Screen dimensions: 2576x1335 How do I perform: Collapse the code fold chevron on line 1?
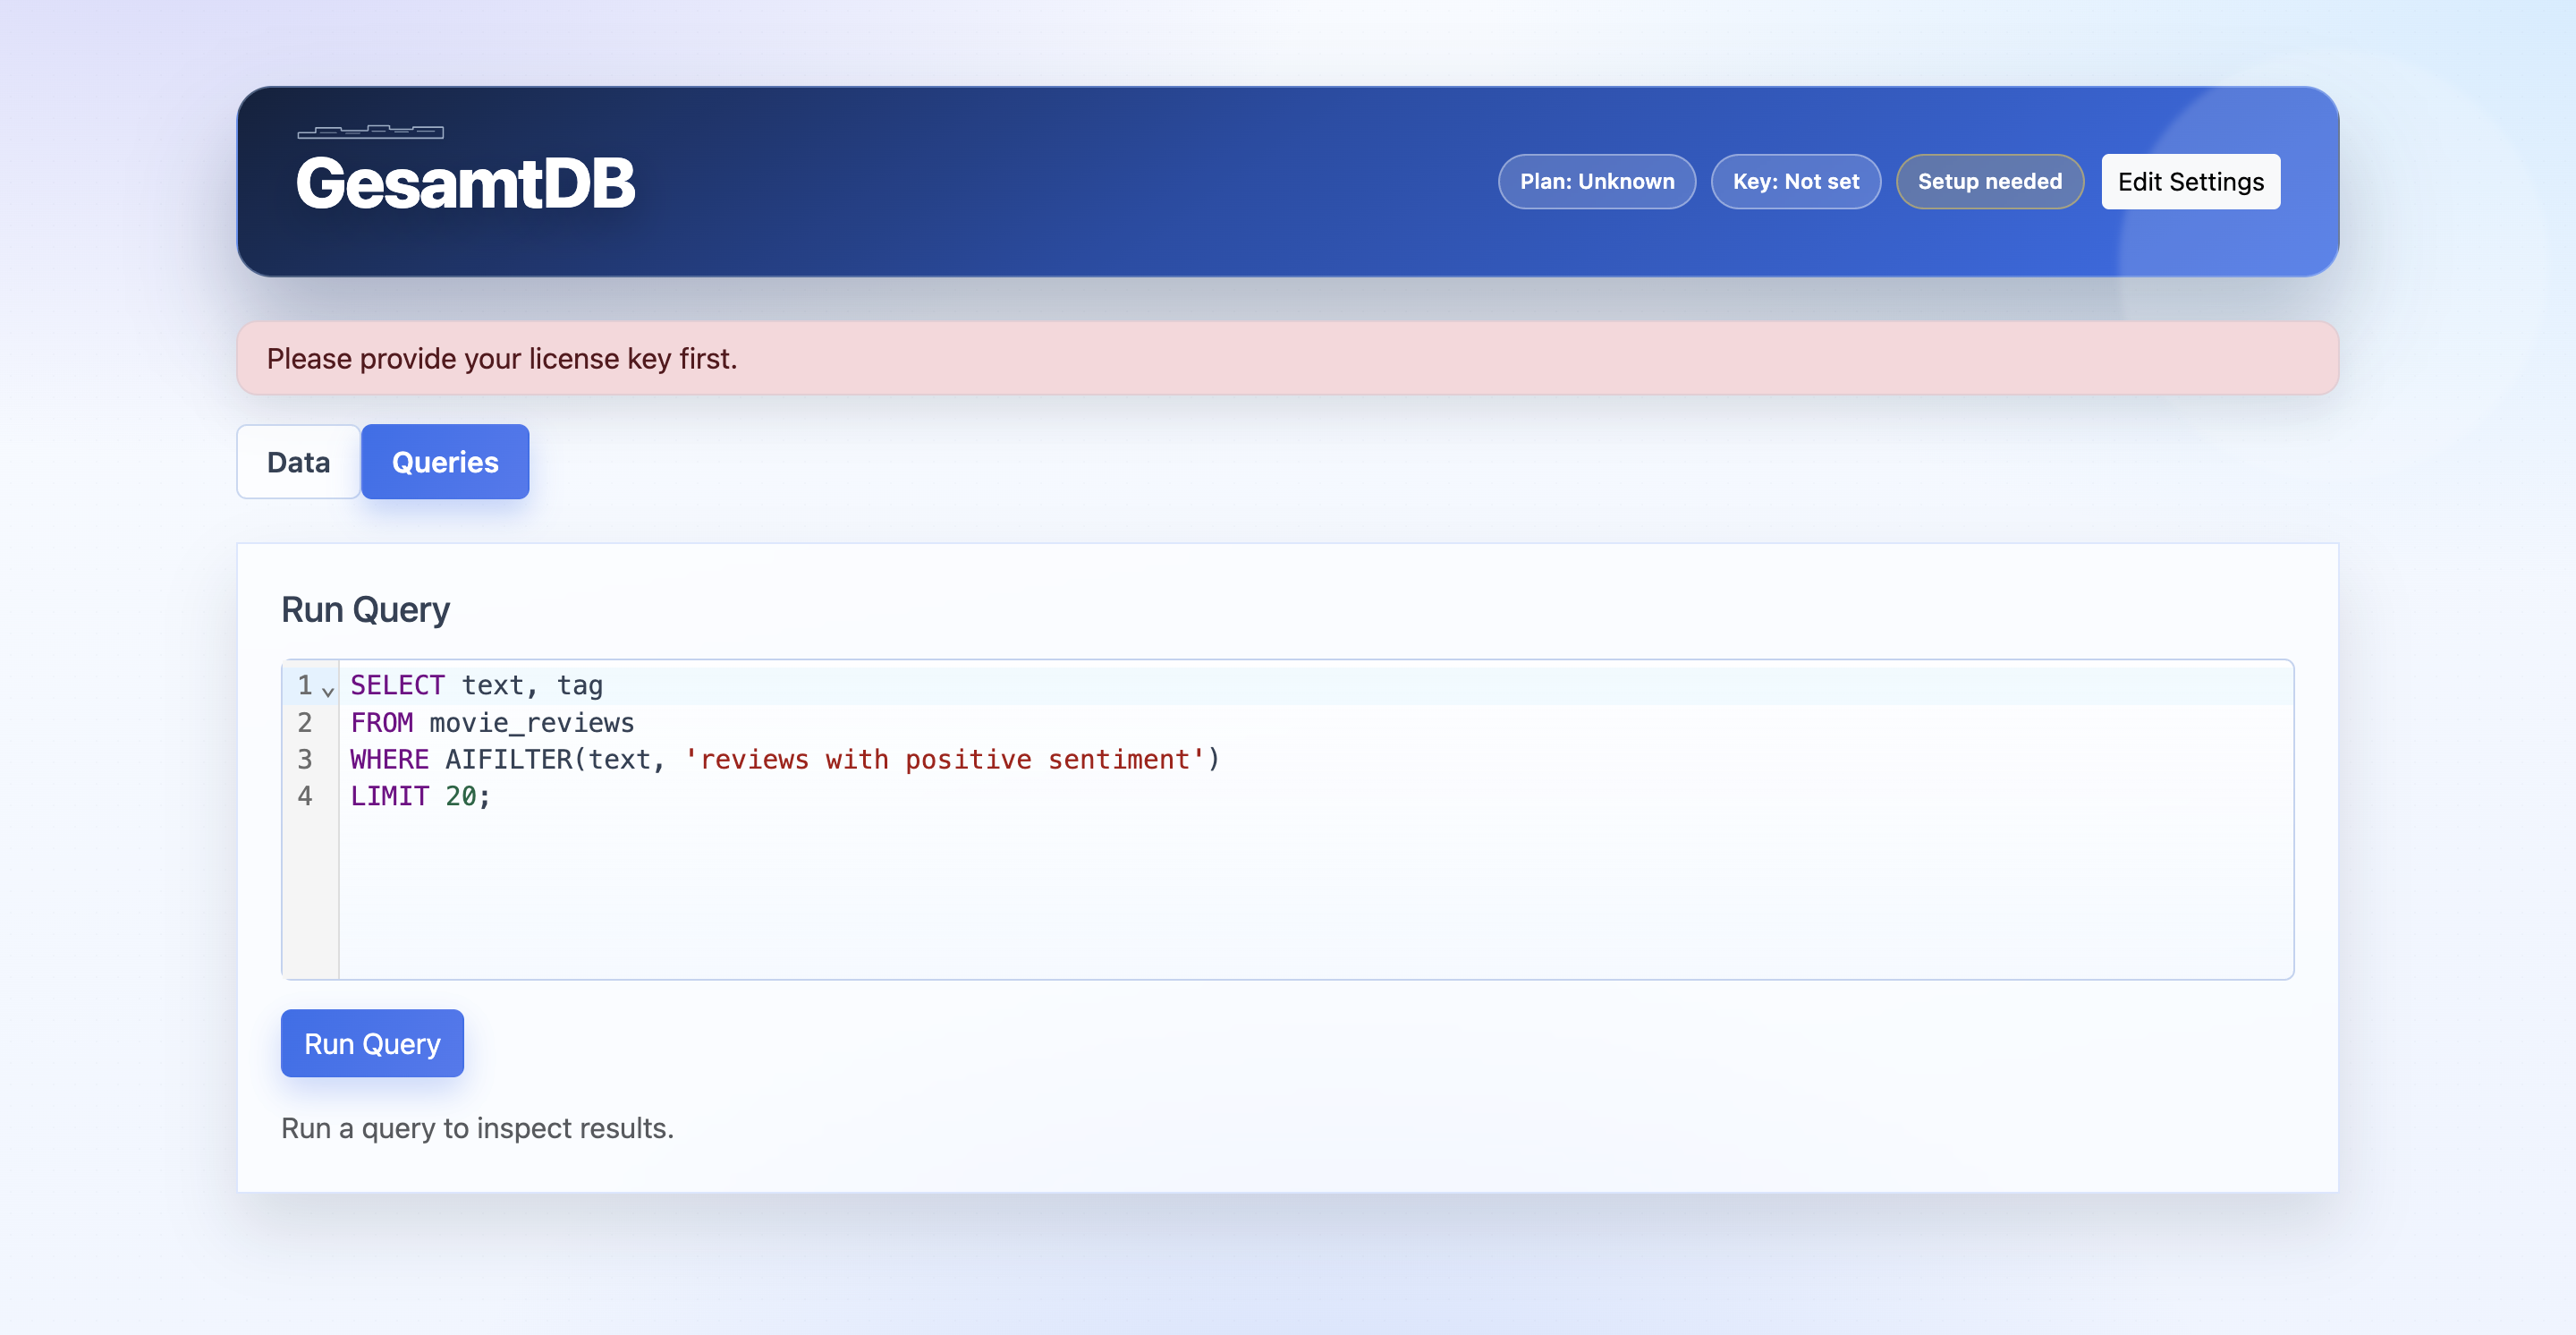[x=328, y=690]
